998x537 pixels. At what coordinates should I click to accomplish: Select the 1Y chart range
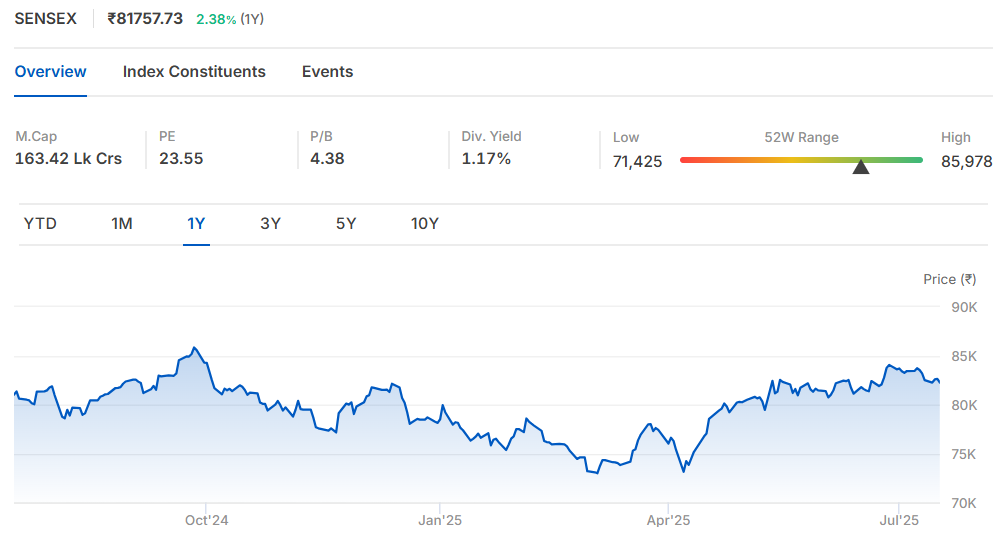coord(196,223)
